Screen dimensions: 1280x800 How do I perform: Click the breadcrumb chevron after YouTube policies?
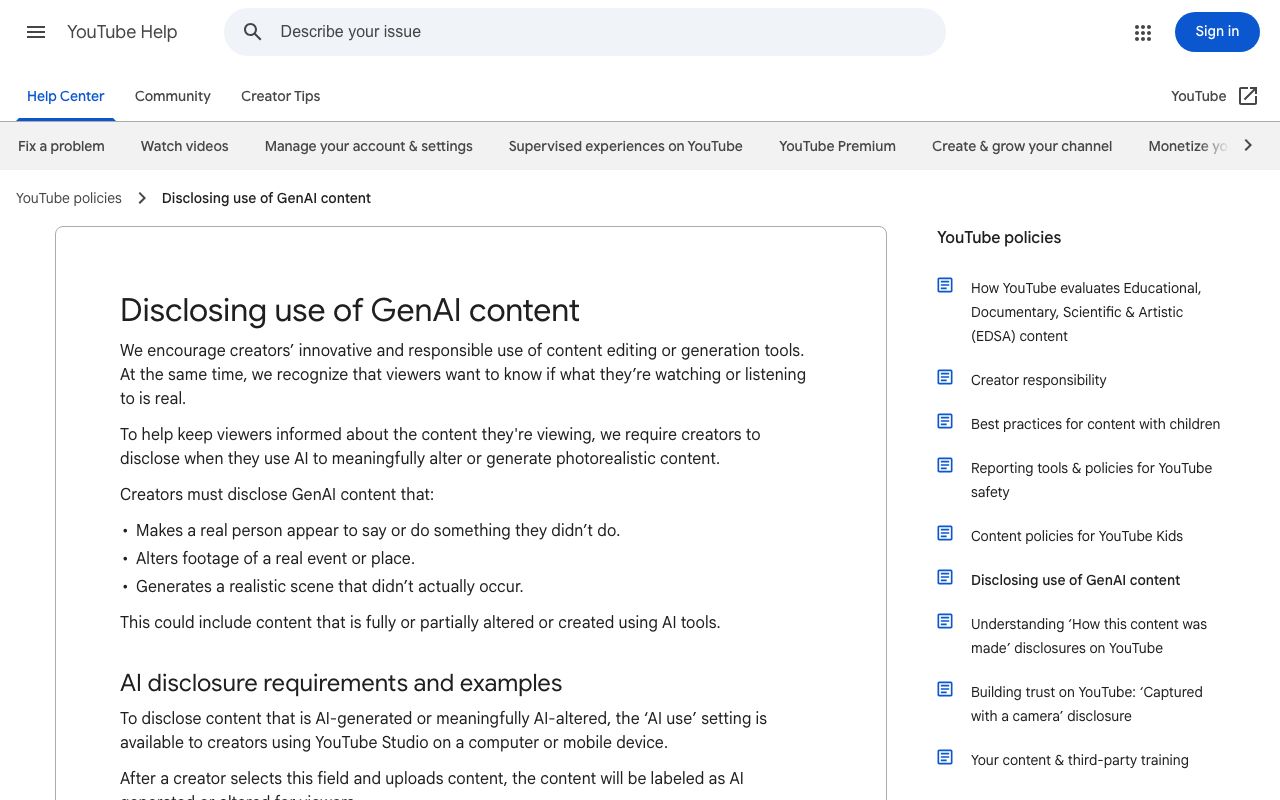(x=142, y=198)
